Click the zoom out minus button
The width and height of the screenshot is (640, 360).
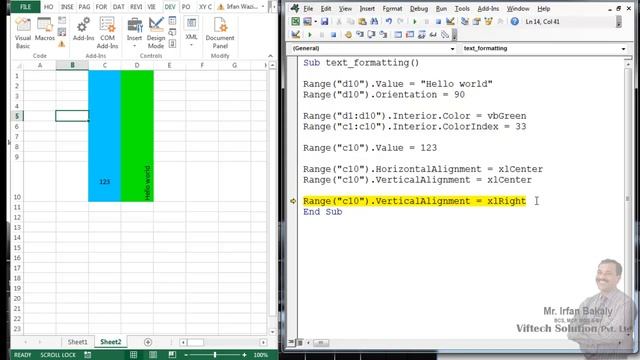pos(186,355)
